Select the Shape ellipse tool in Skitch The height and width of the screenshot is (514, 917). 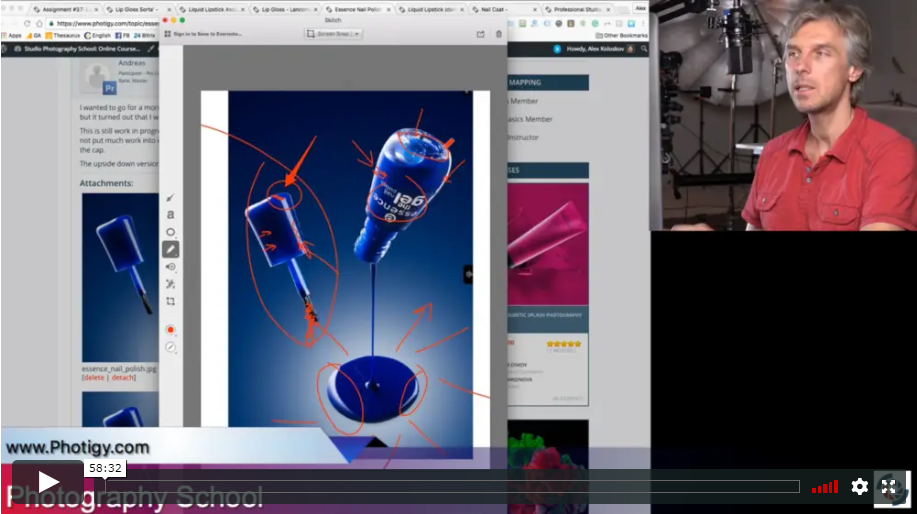(x=170, y=232)
